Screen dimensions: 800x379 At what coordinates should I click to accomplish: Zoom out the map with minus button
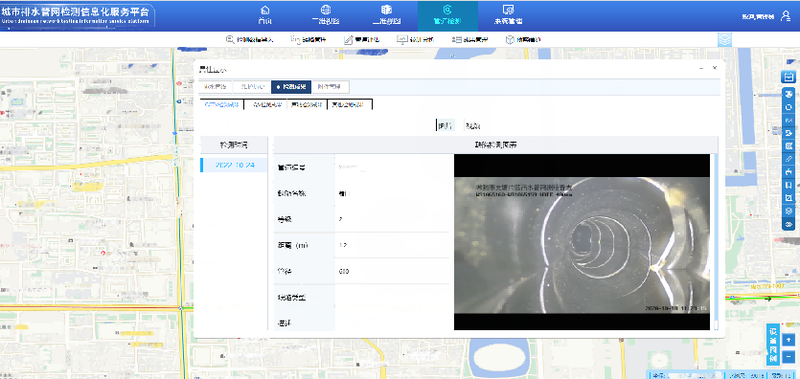tap(789, 356)
